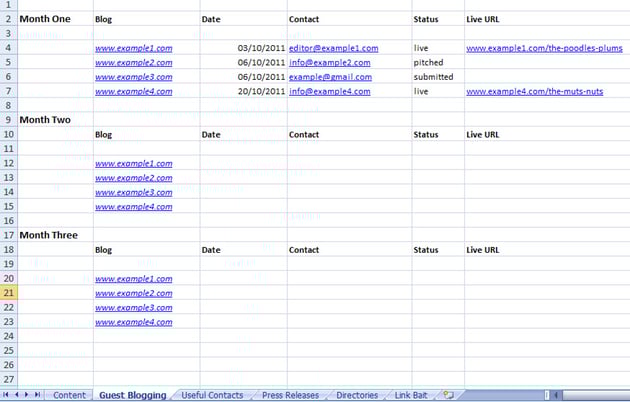Go to previous sheet navigation arrow
The image size is (630, 402).
coord(16,395)
